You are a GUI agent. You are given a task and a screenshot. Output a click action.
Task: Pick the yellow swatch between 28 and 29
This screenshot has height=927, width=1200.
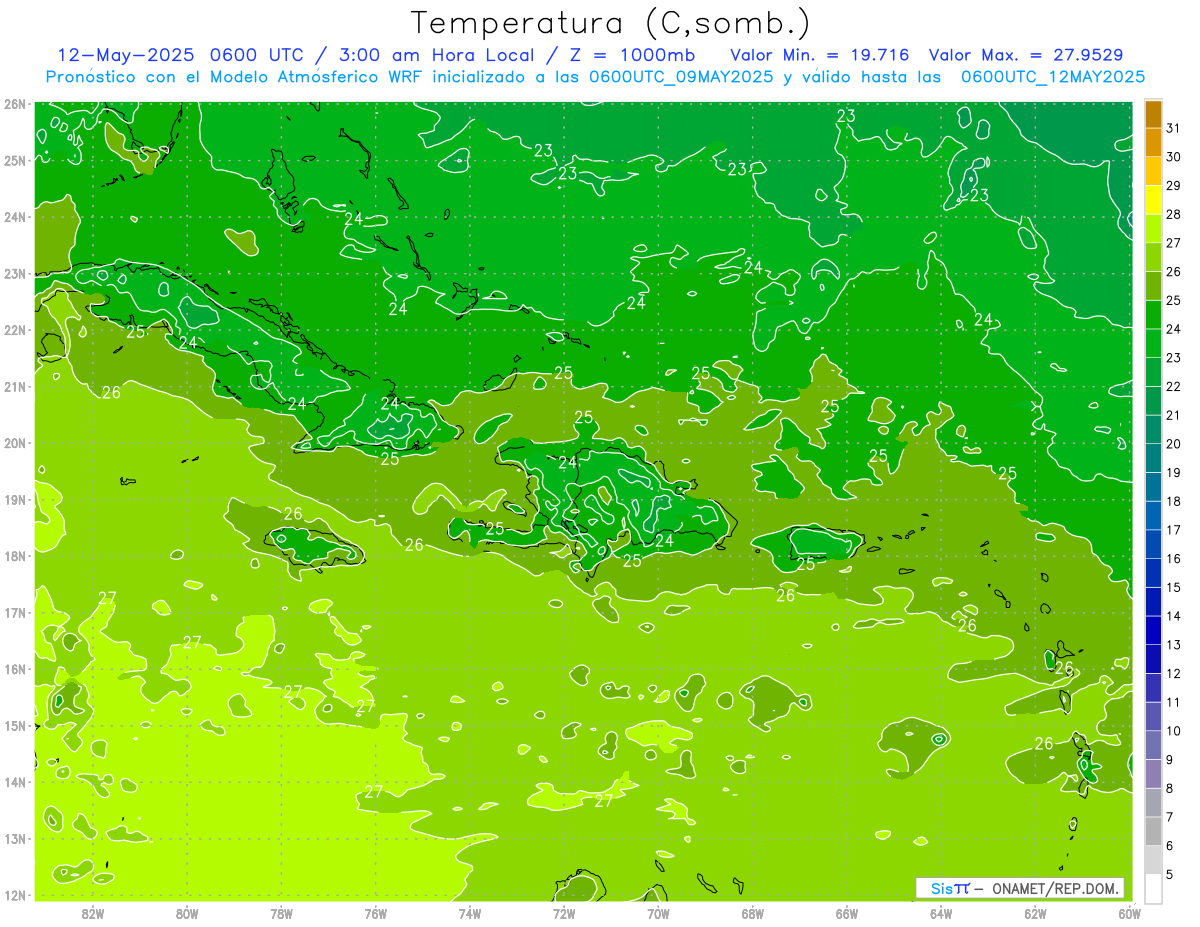(1154, 200)
